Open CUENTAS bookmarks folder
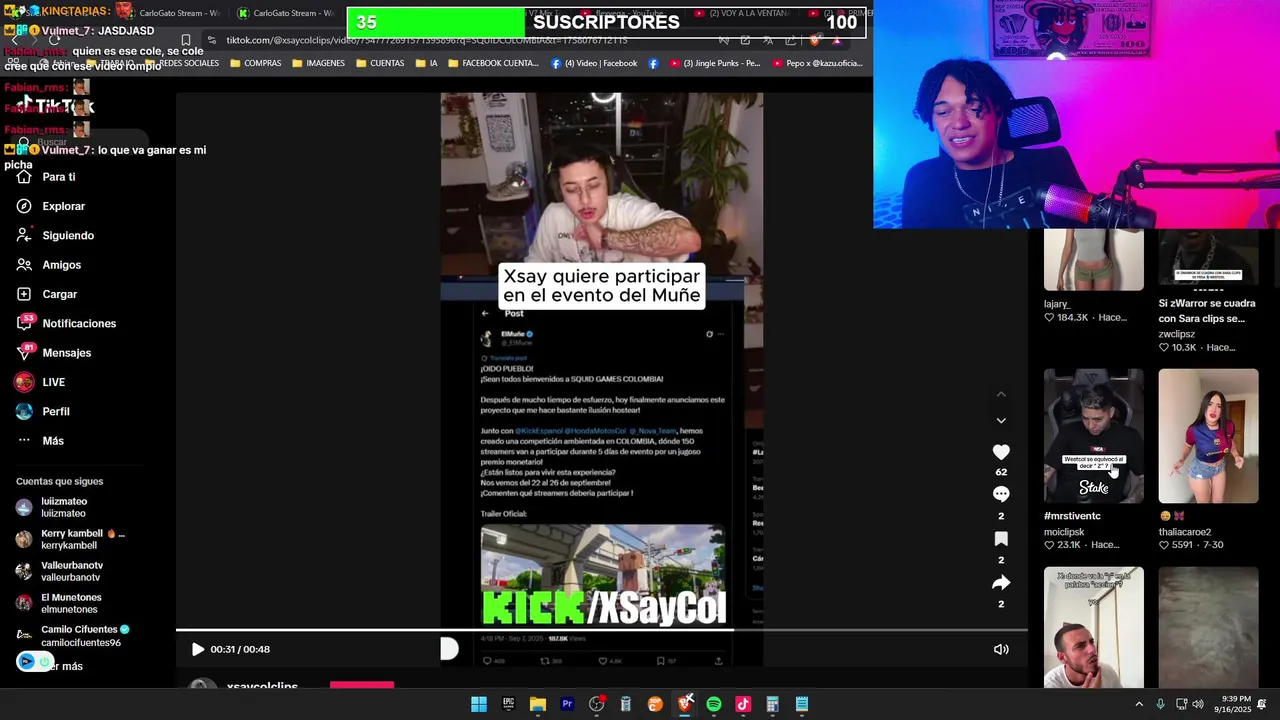 coord(380,63)
